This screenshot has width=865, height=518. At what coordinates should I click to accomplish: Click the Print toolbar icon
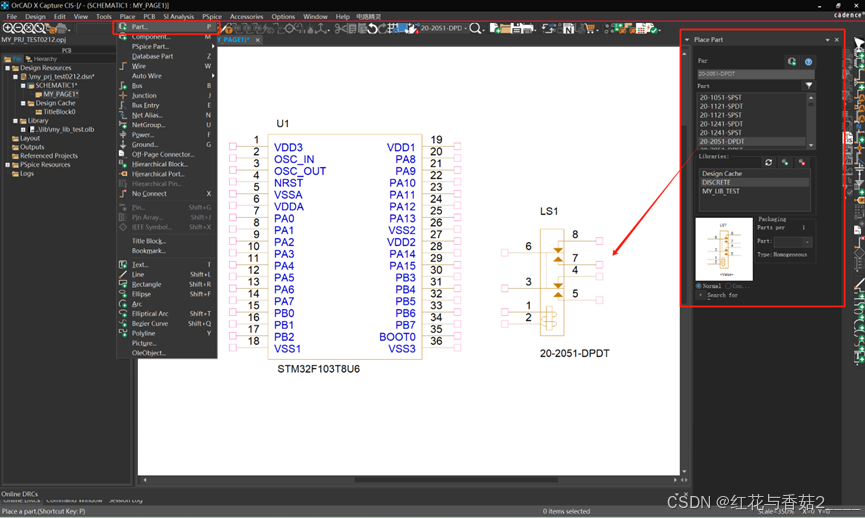[x=527, y=28]
